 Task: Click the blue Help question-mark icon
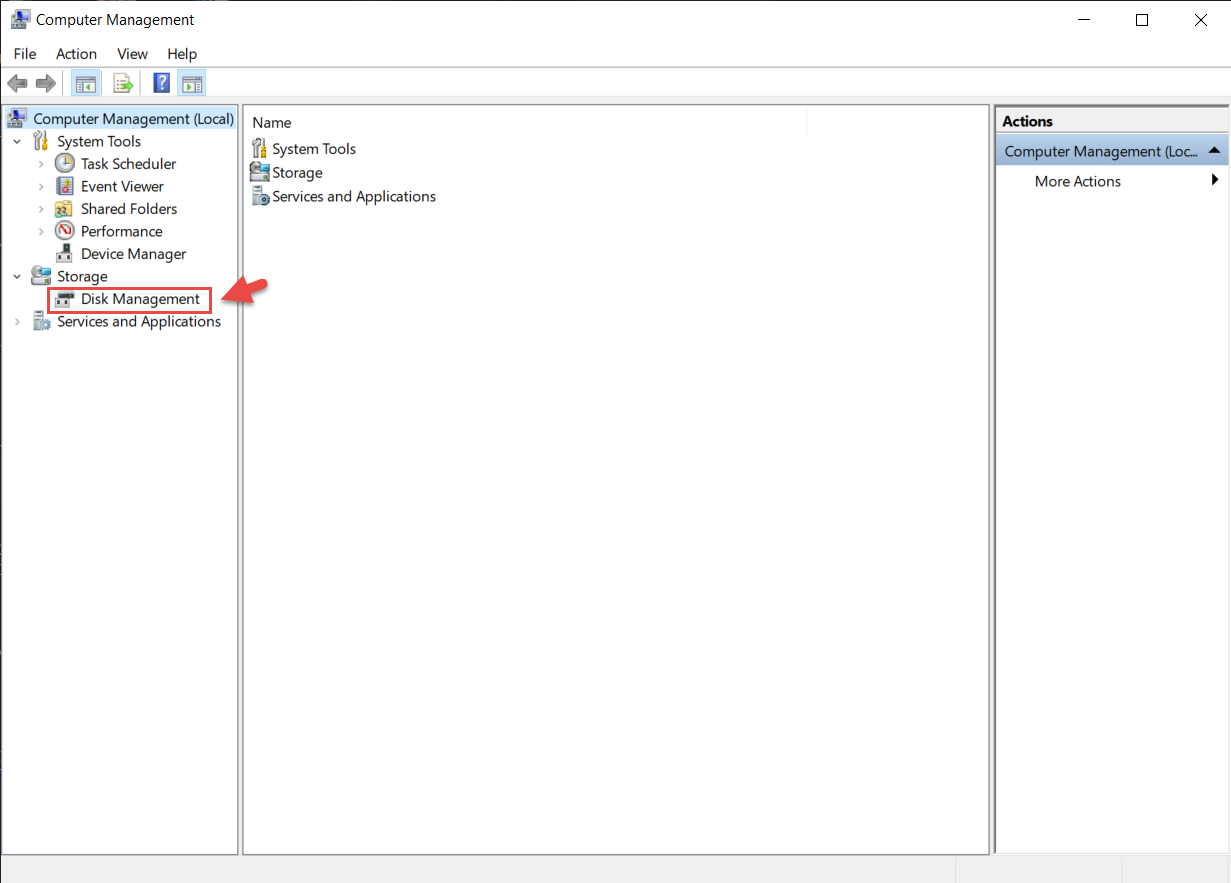click(x=161, y=83)
